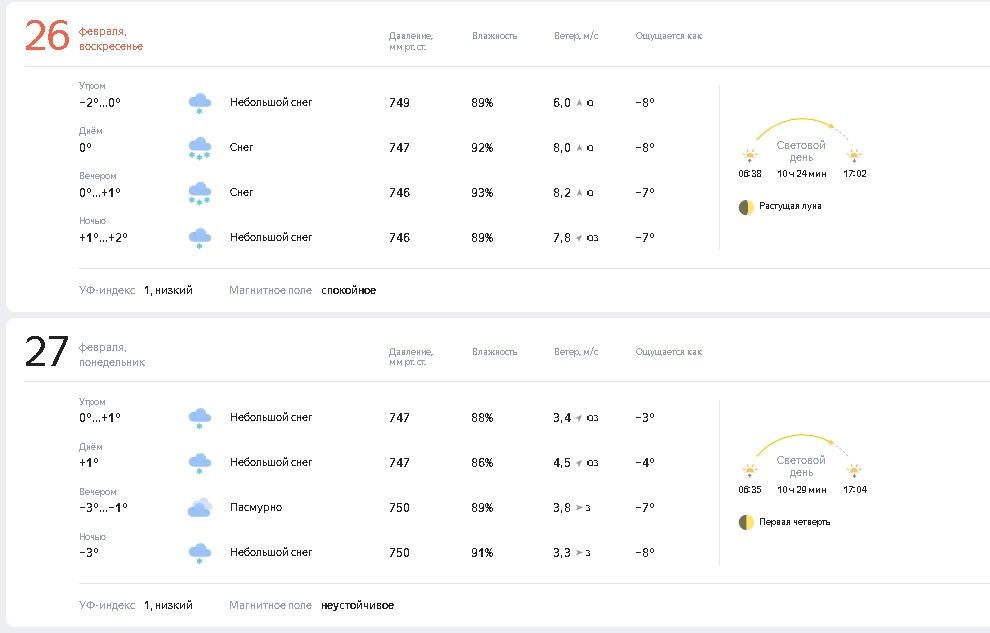Click the sunrise time 06:38
The width and height of the screenshot is (990, 633).
(749, 174)
